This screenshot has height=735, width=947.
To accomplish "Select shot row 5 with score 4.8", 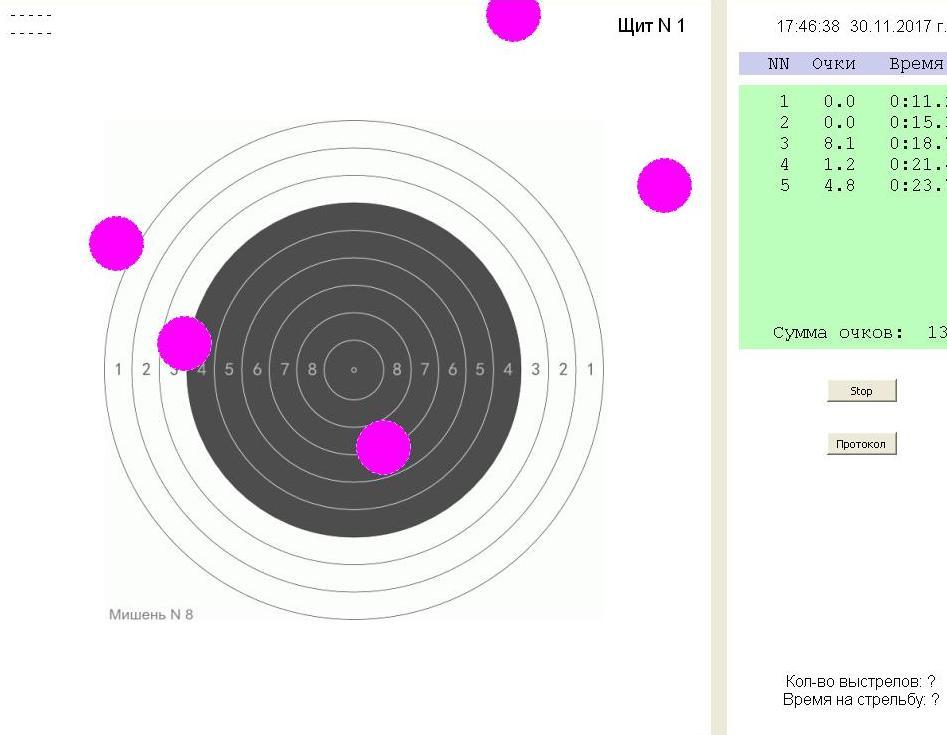I will (x=840, y=186).
